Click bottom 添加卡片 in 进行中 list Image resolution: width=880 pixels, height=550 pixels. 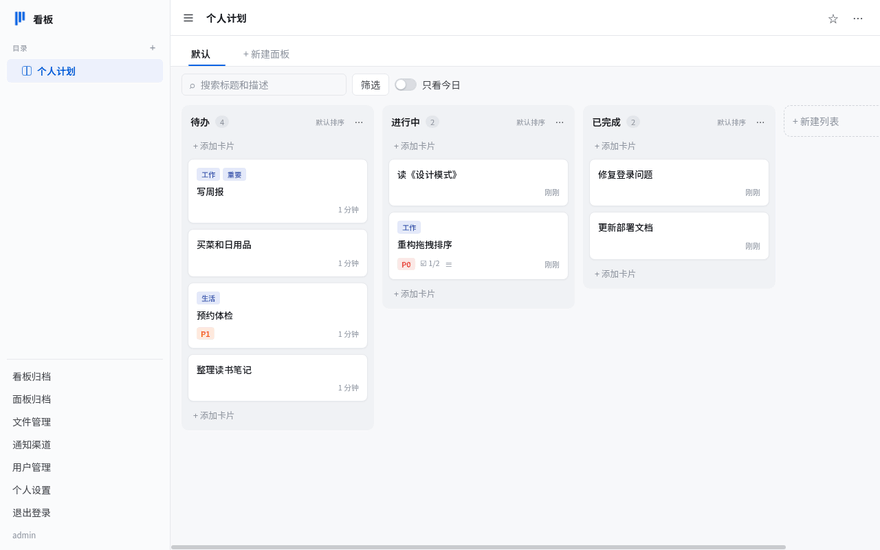coord(414,294)
